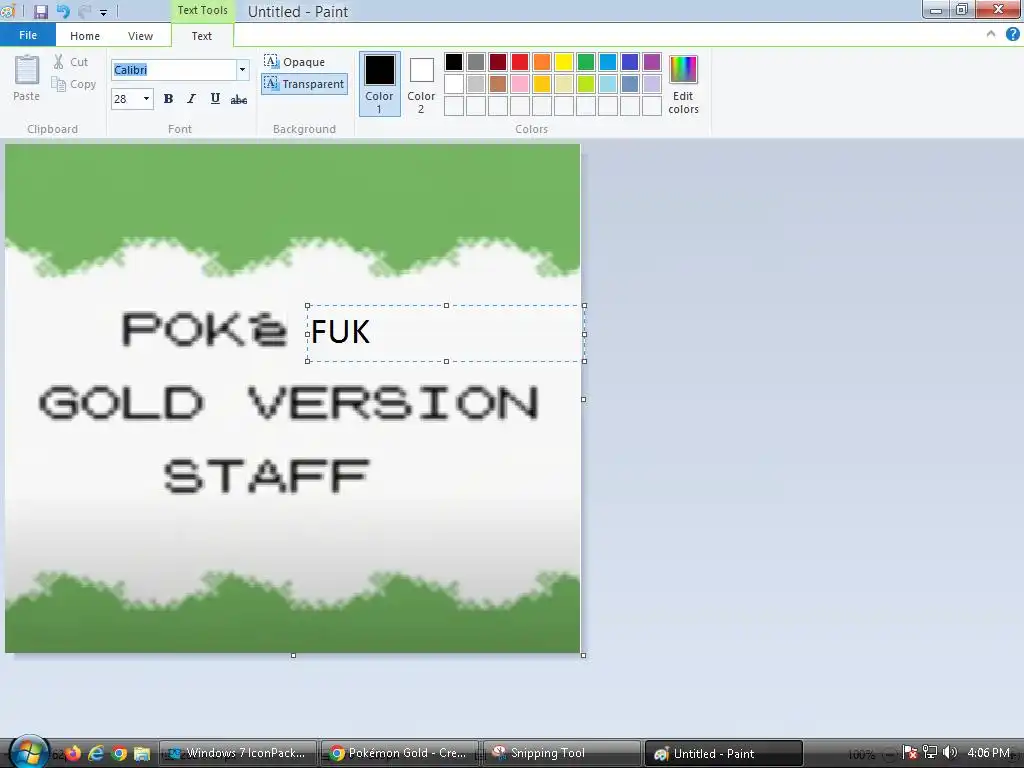The width and height of the screenshot is (1024, 768).
Task: Collapse the ribbon with the caret arrow
Action: coord(991,35)
